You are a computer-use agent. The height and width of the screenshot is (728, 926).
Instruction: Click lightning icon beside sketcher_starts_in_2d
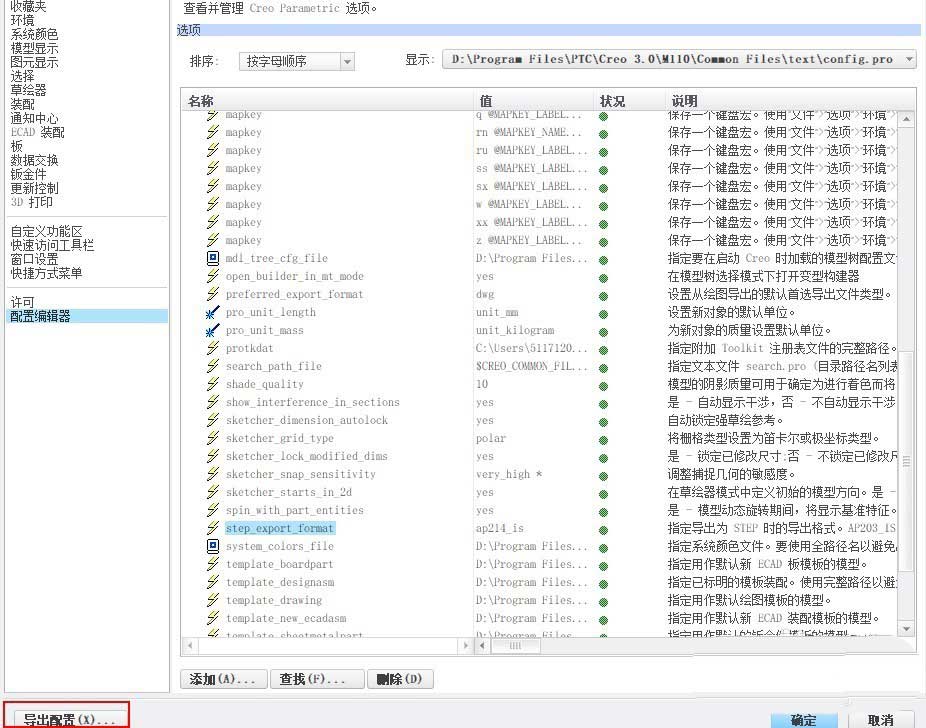pos(213,492)
